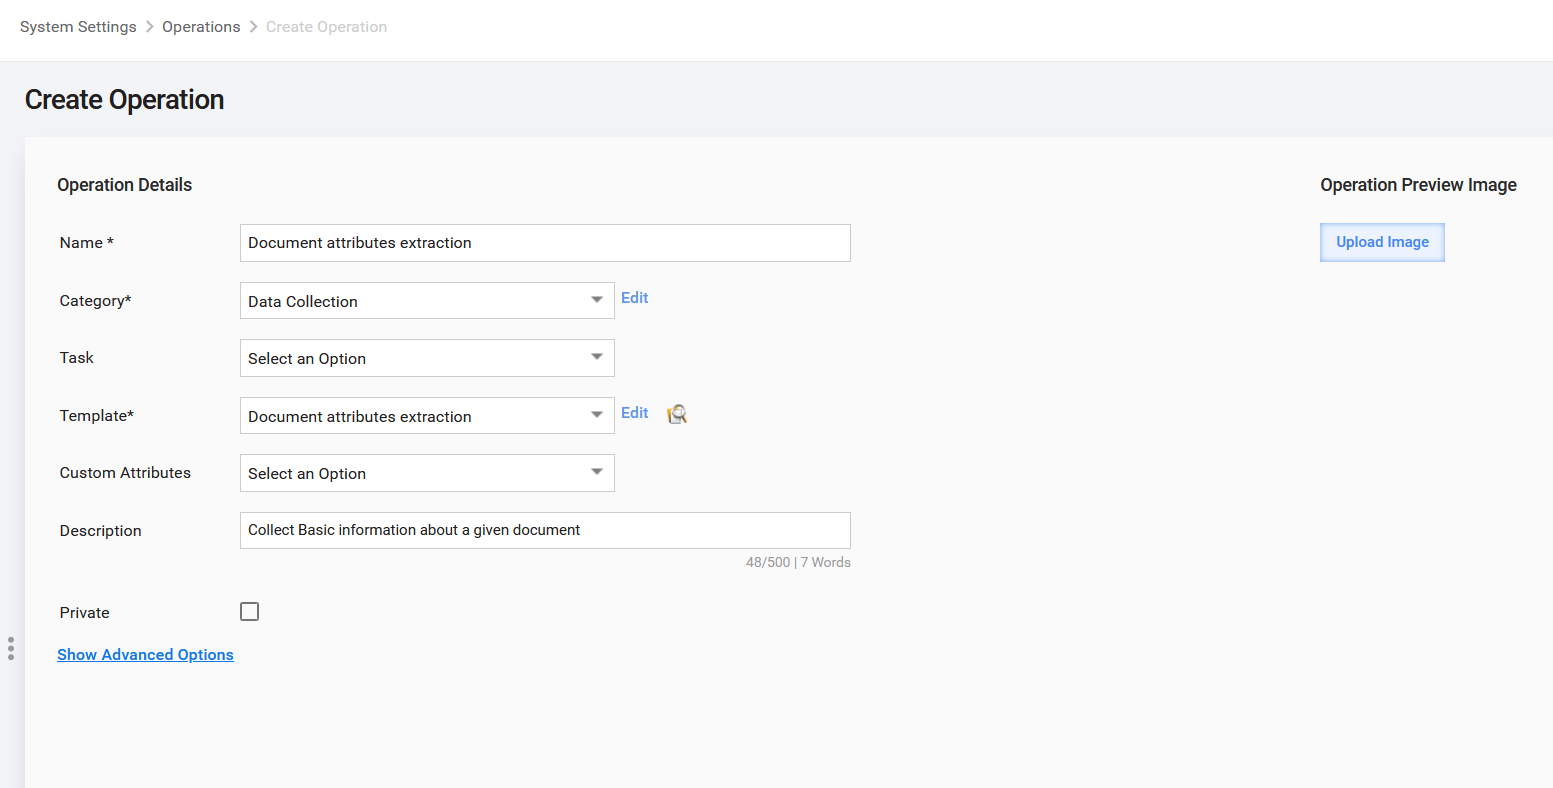Click Upload Image button
The image size is (1553, 788).
(x=1382, y=242)
